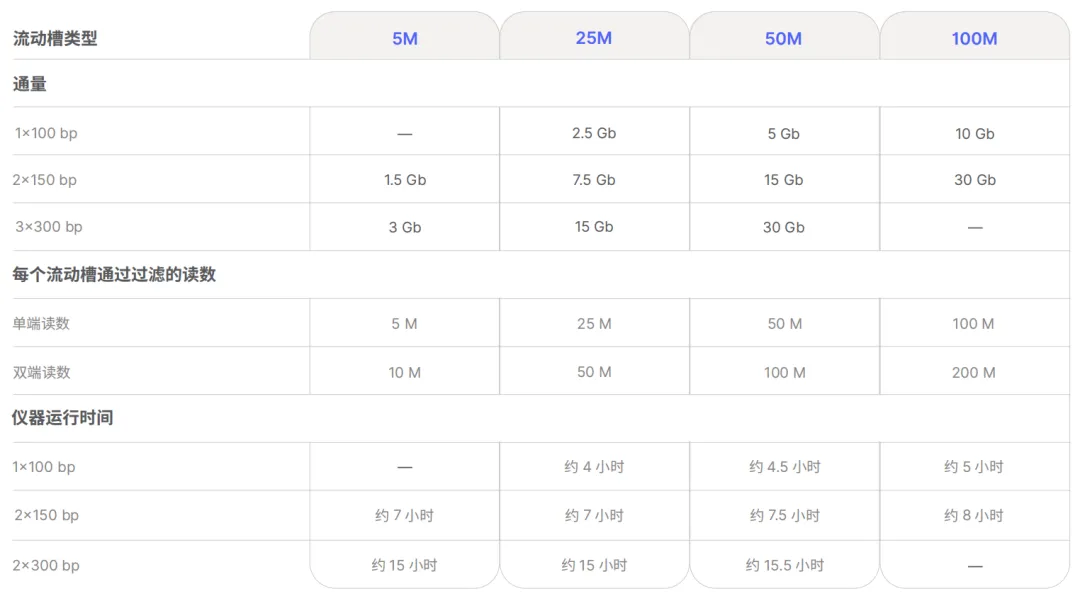Switch to the 25M column header
This screenshot has height=596, width=1080.
point(594,38)
